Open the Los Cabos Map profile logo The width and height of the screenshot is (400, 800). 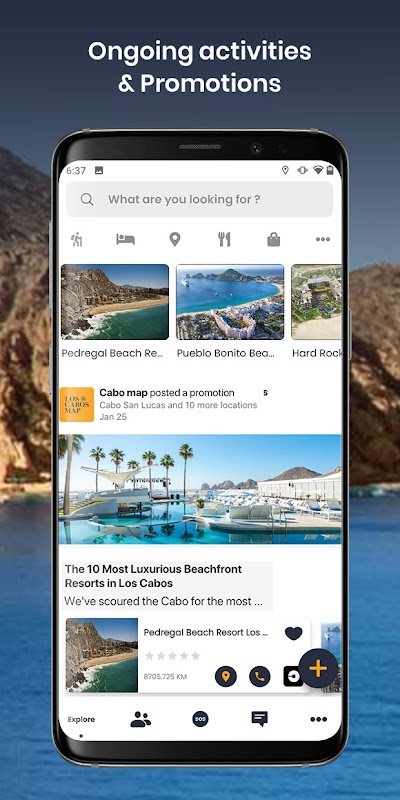77,405
